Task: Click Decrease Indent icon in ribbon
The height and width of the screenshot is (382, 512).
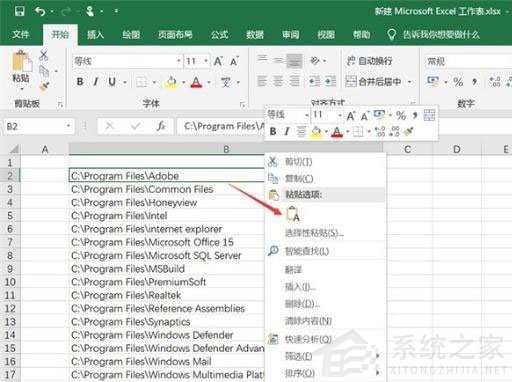Action: (x=314, y=81)
